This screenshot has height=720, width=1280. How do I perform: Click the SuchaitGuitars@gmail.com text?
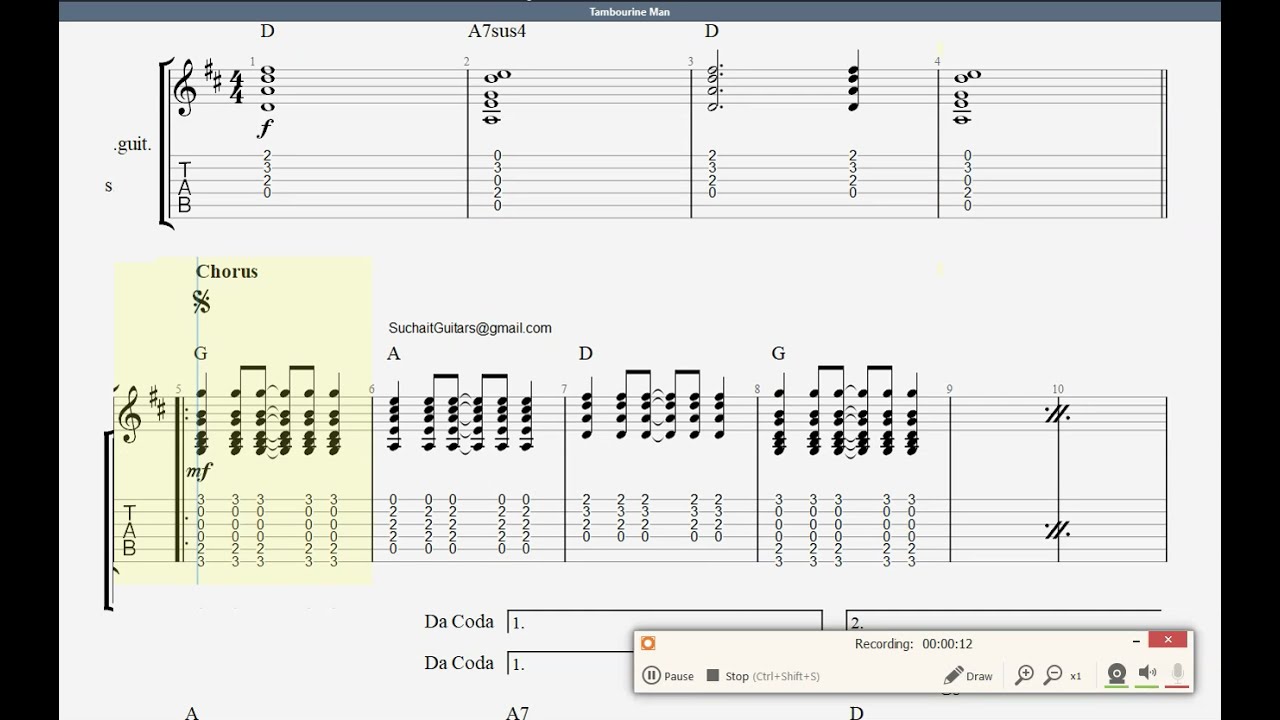point(470,328)
